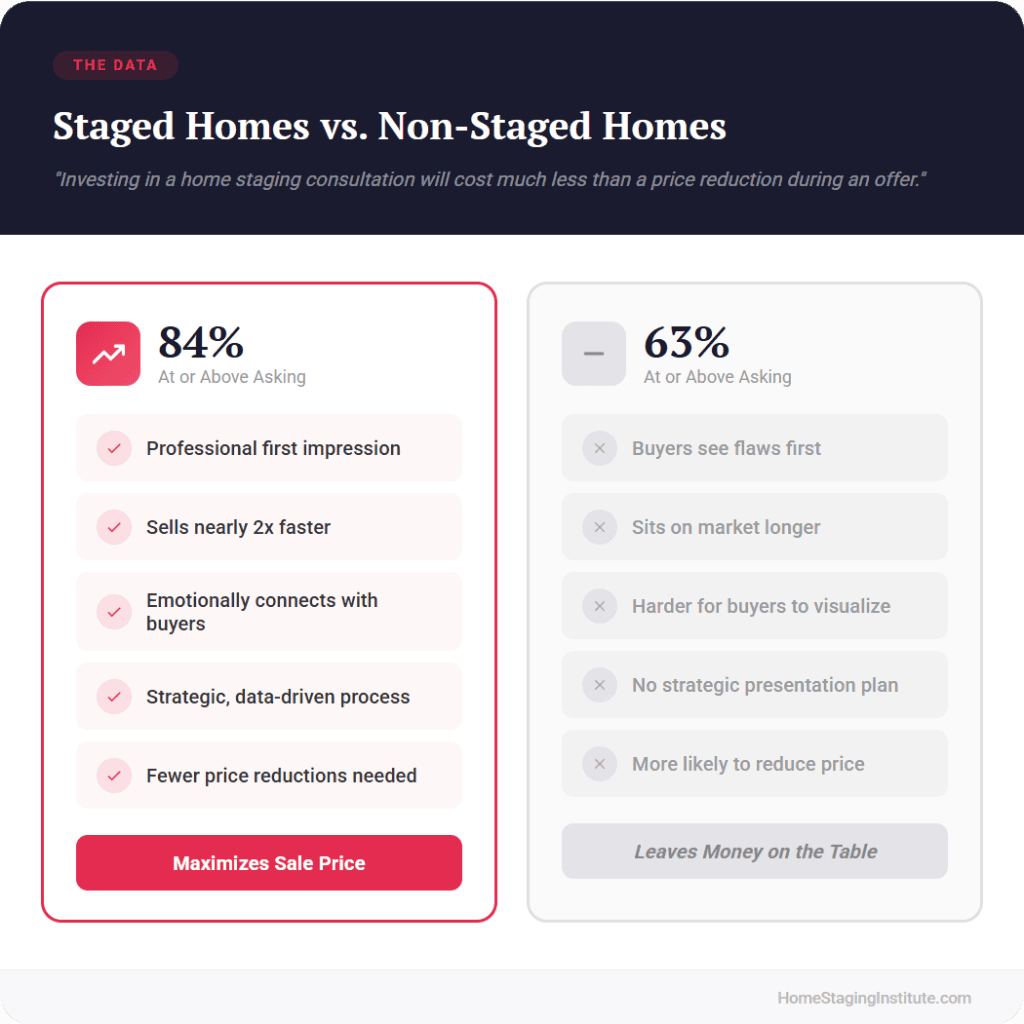Click X icon next to No strategic presentation plan
The width and height of the screenshot is (1024, 1024).
click(600, 685)
